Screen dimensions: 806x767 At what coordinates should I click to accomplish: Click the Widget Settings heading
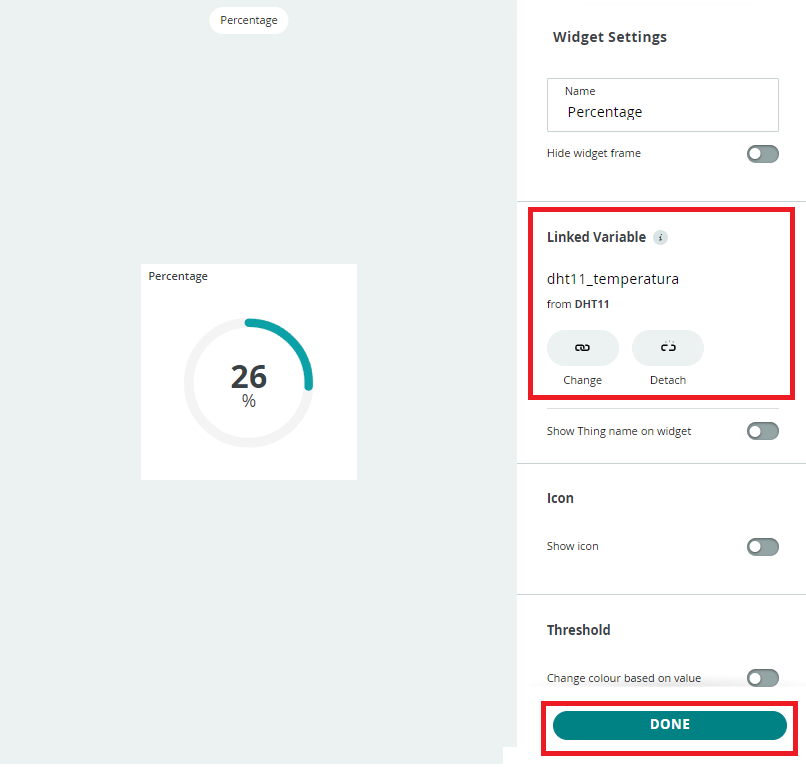point(610,37)
